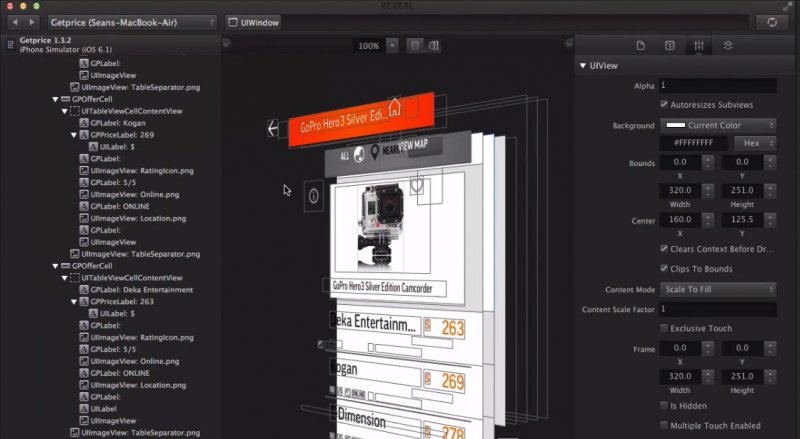Click the Content Scale Factor field
800x439 pixels.
718,309
